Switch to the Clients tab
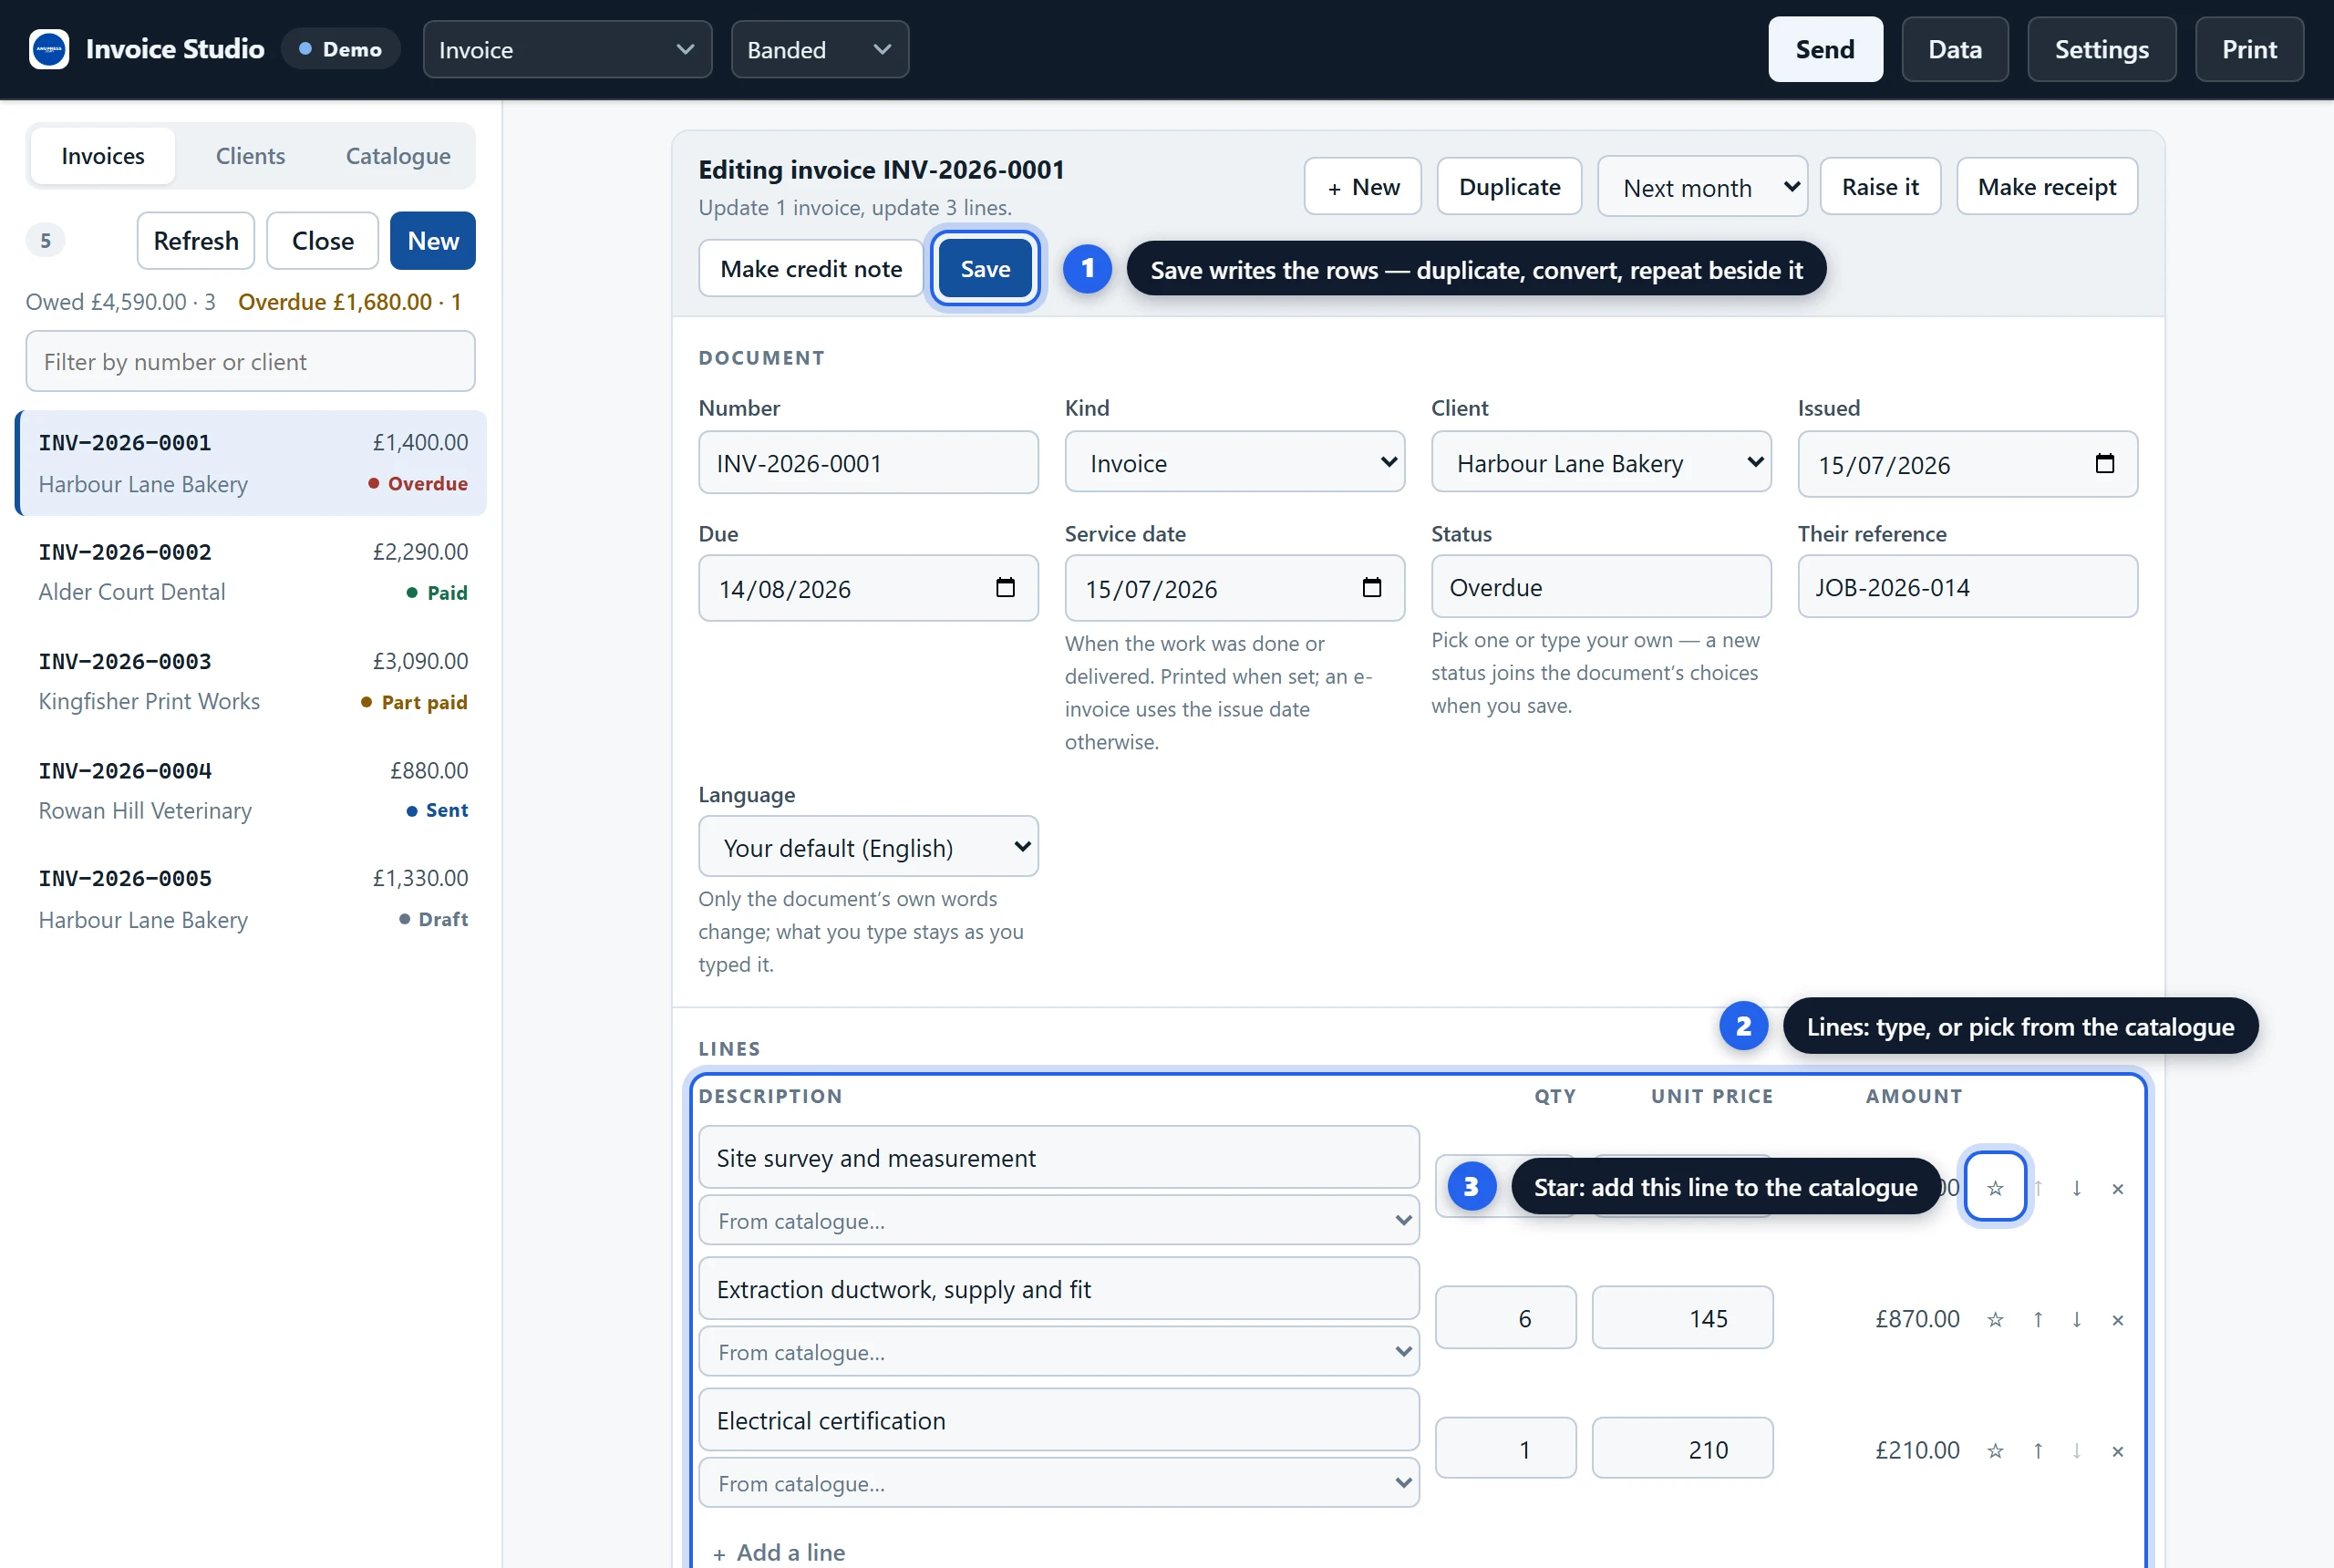The width and height of the screenshot is (2334, 1568). point(250,156)
